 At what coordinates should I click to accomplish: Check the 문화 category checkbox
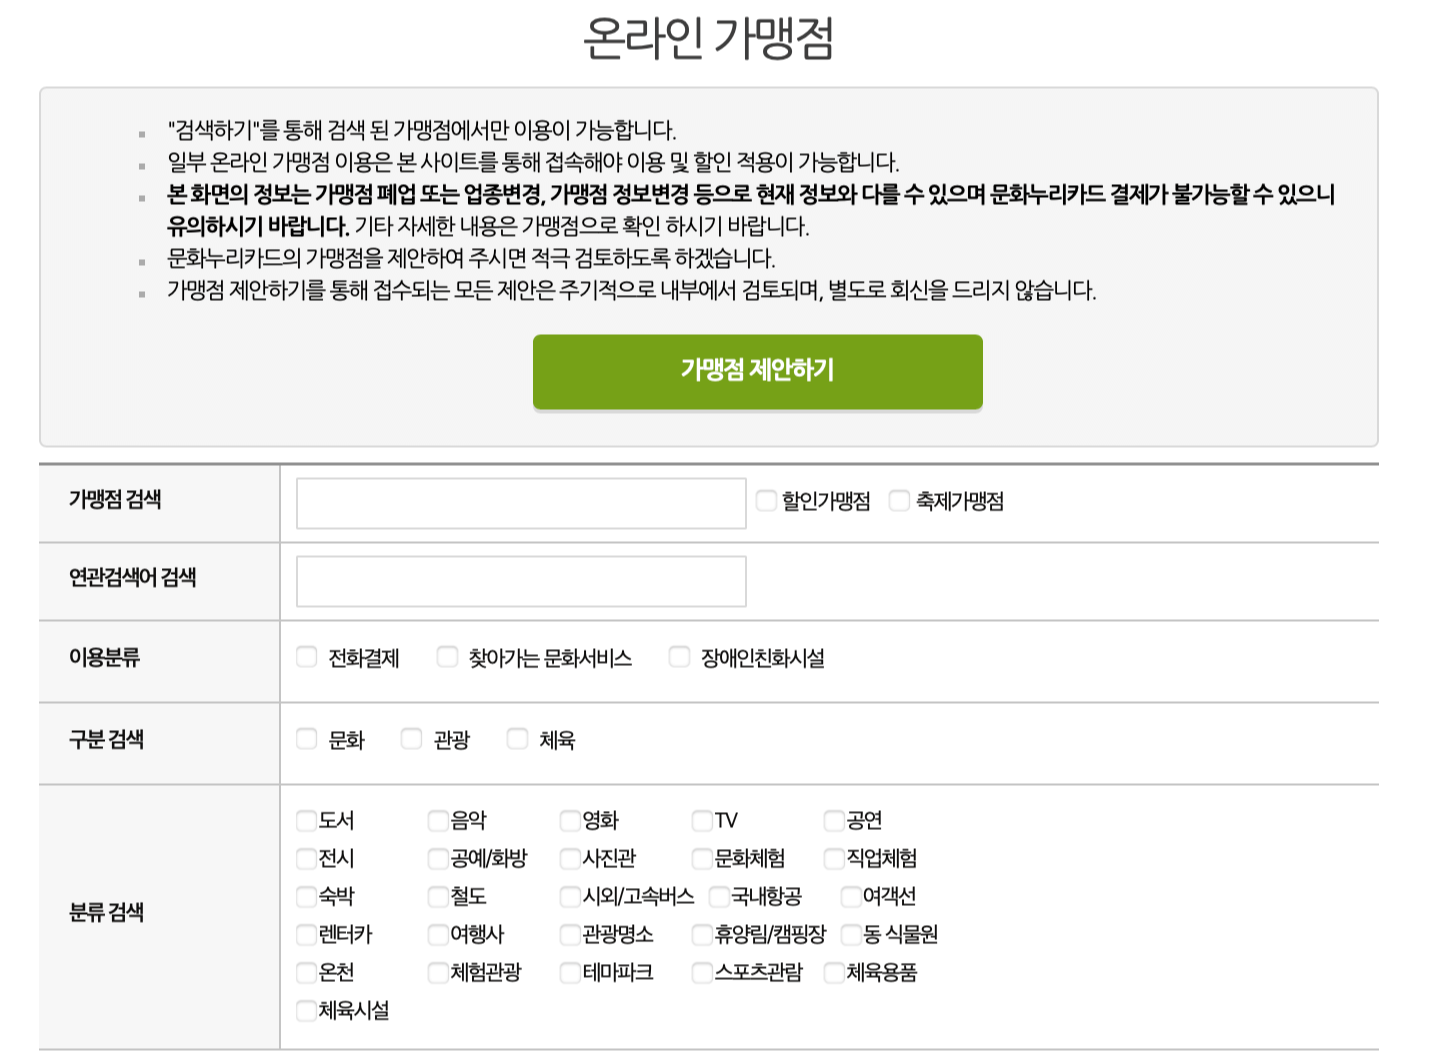pyautogui.click(x=306, y=738)
